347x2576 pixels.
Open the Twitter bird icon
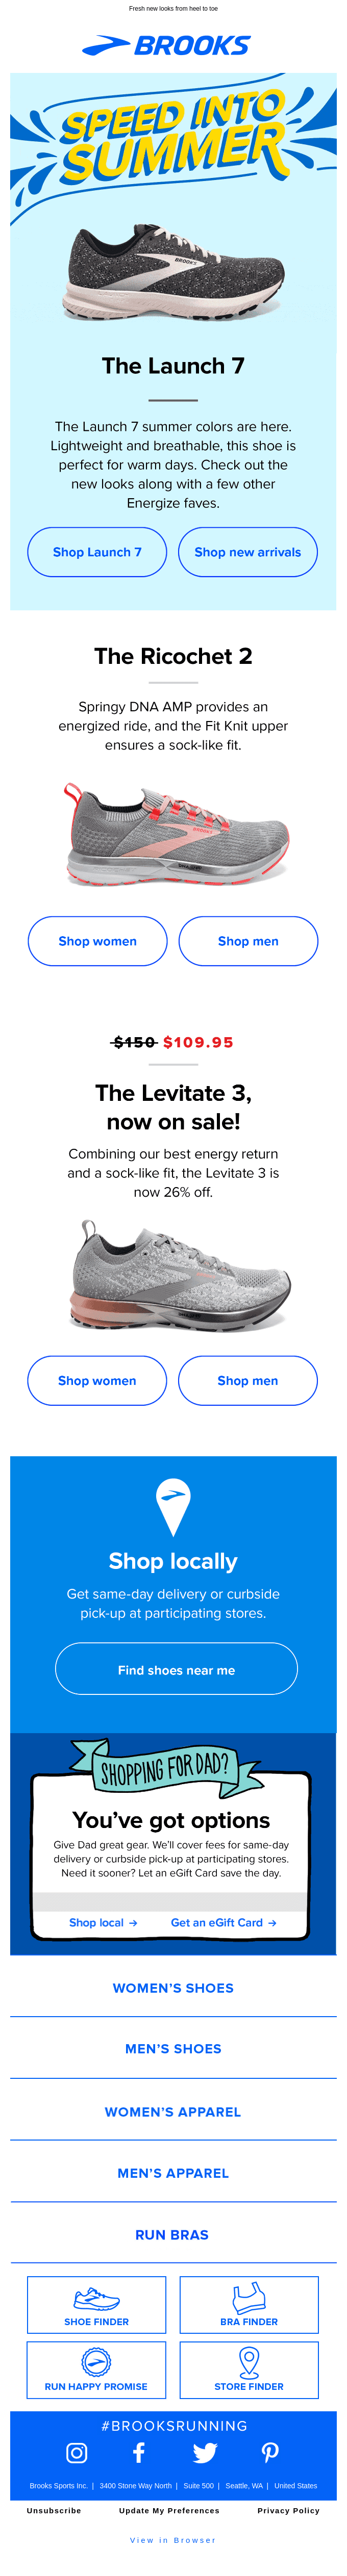tap(205, 2452)
